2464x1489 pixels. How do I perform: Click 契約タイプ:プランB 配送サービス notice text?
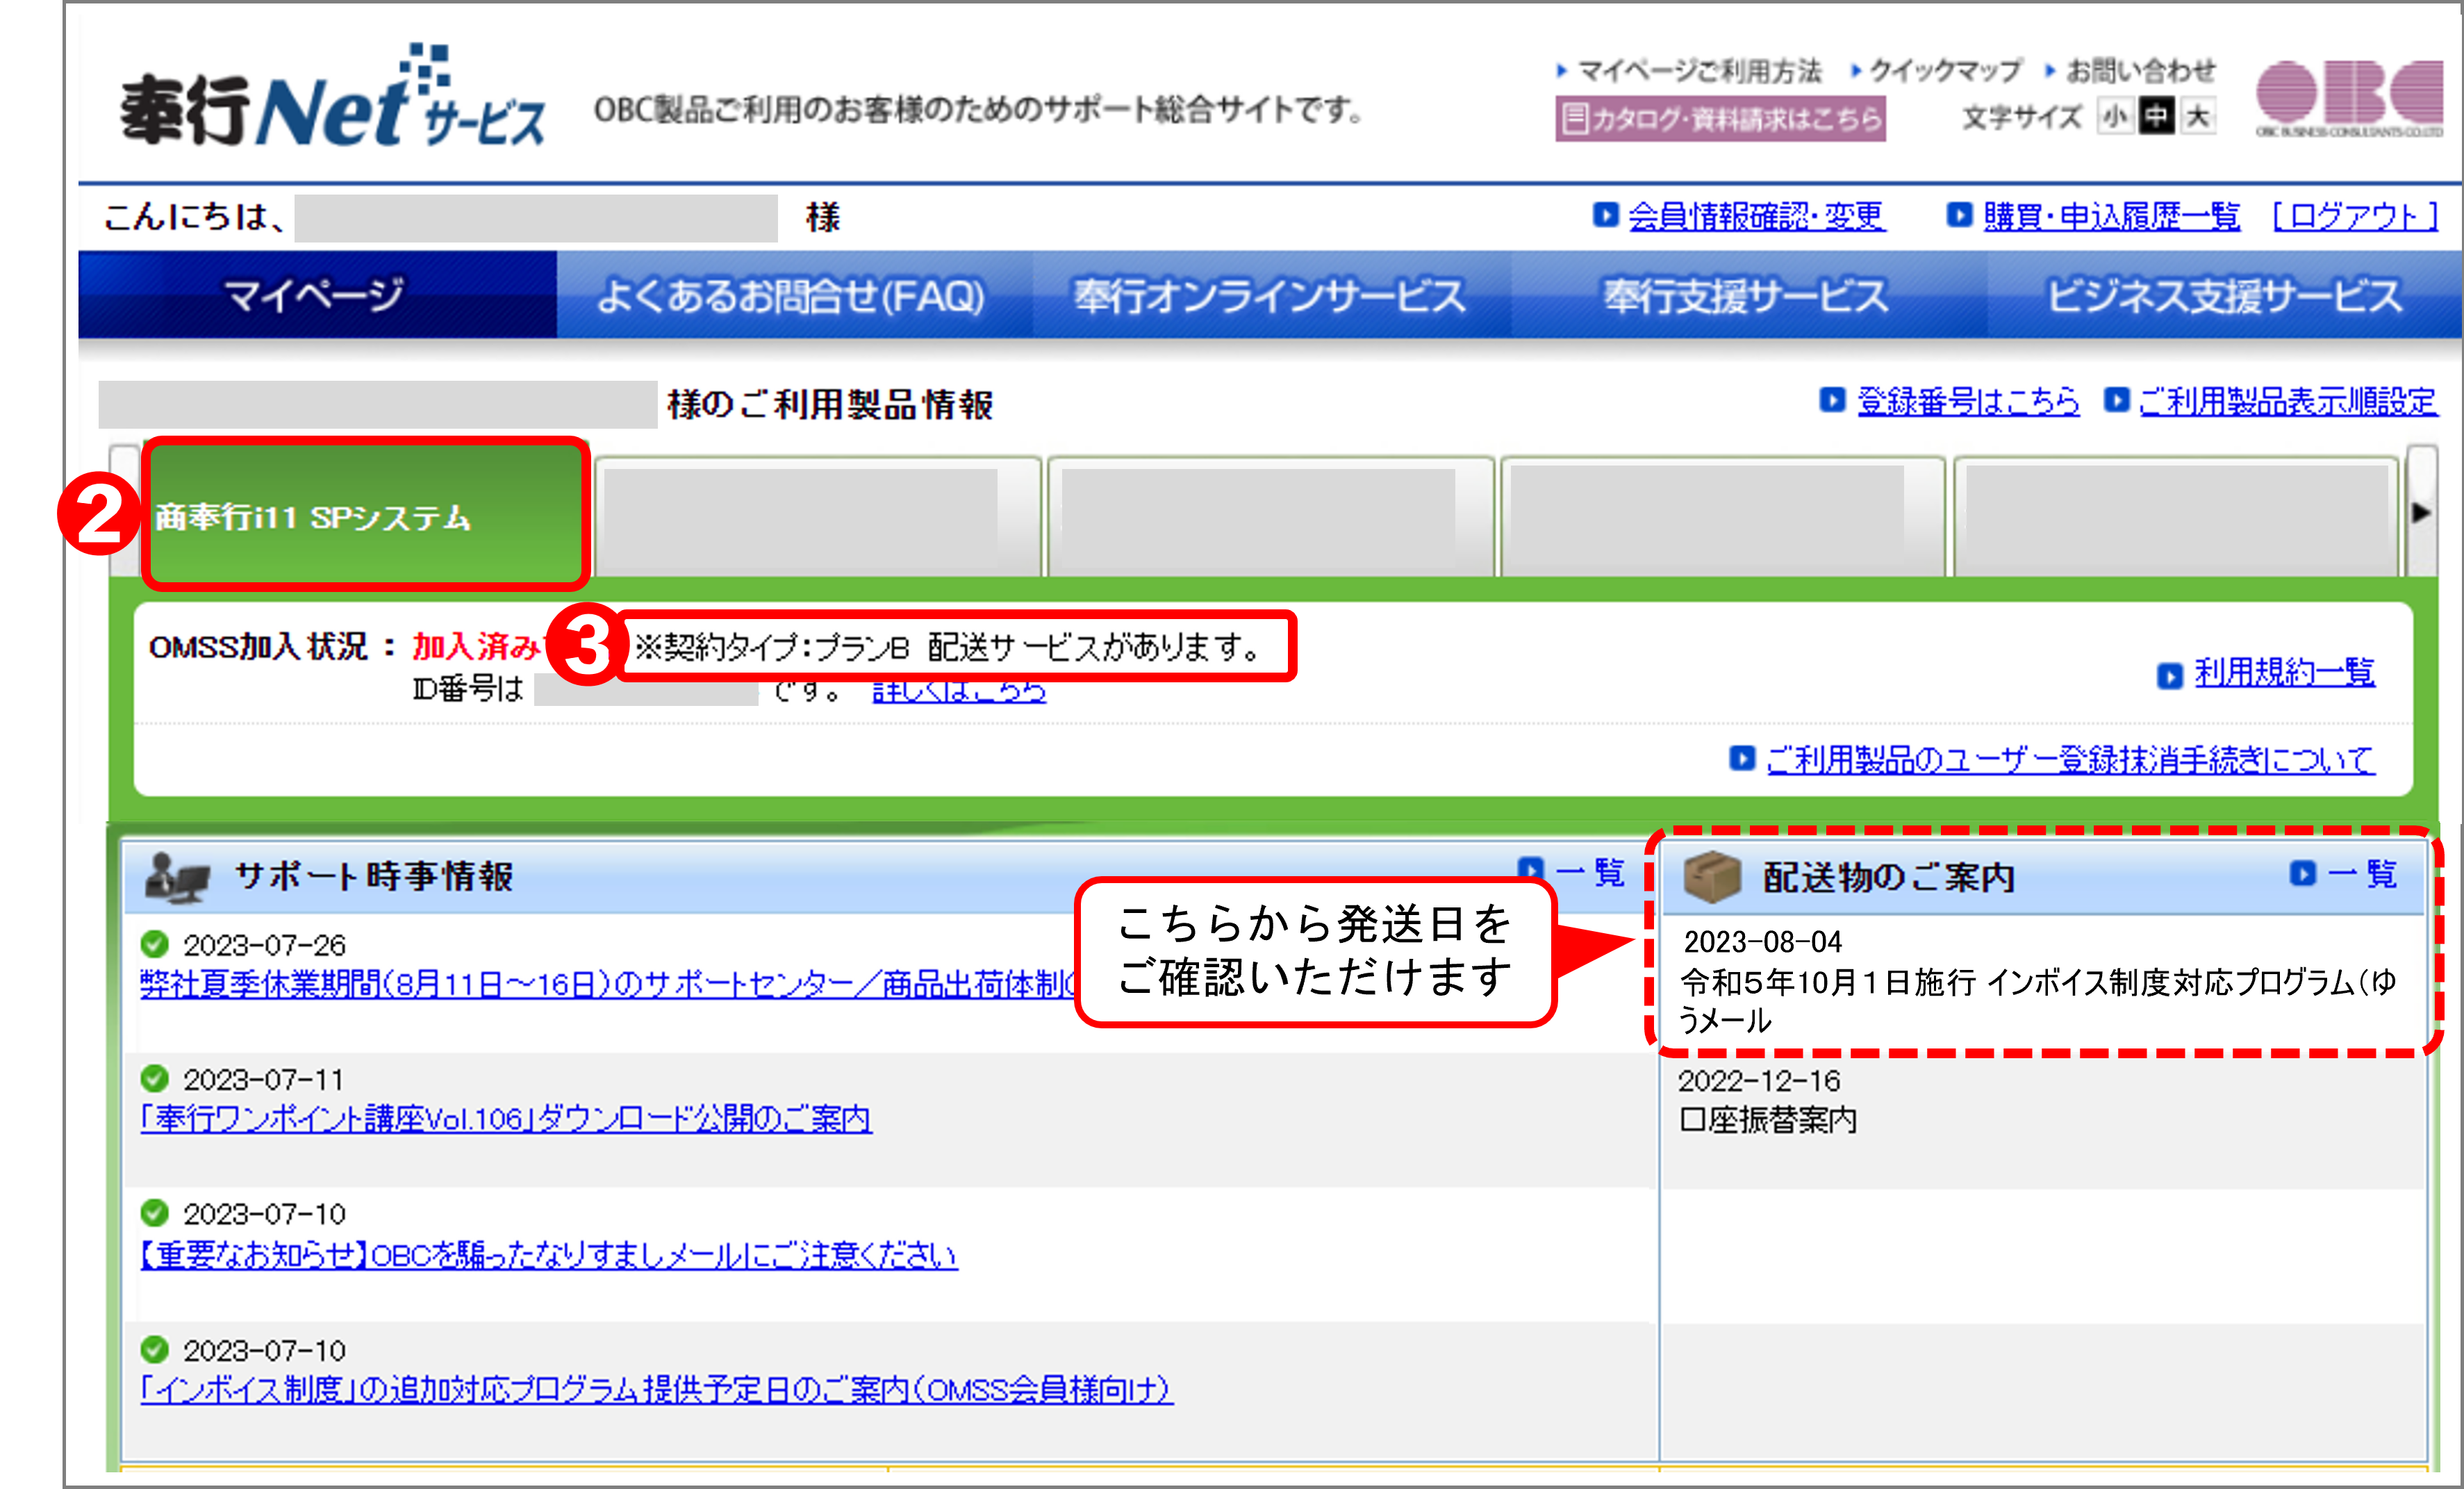coord(948,647)
